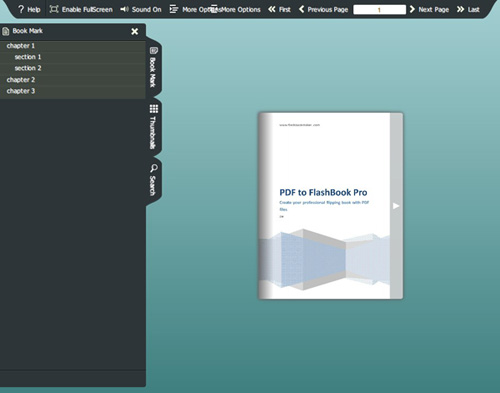
Task: Click the PDF to FlashBook Pro title
Action: pyautogui.click(x=323, y=192)
